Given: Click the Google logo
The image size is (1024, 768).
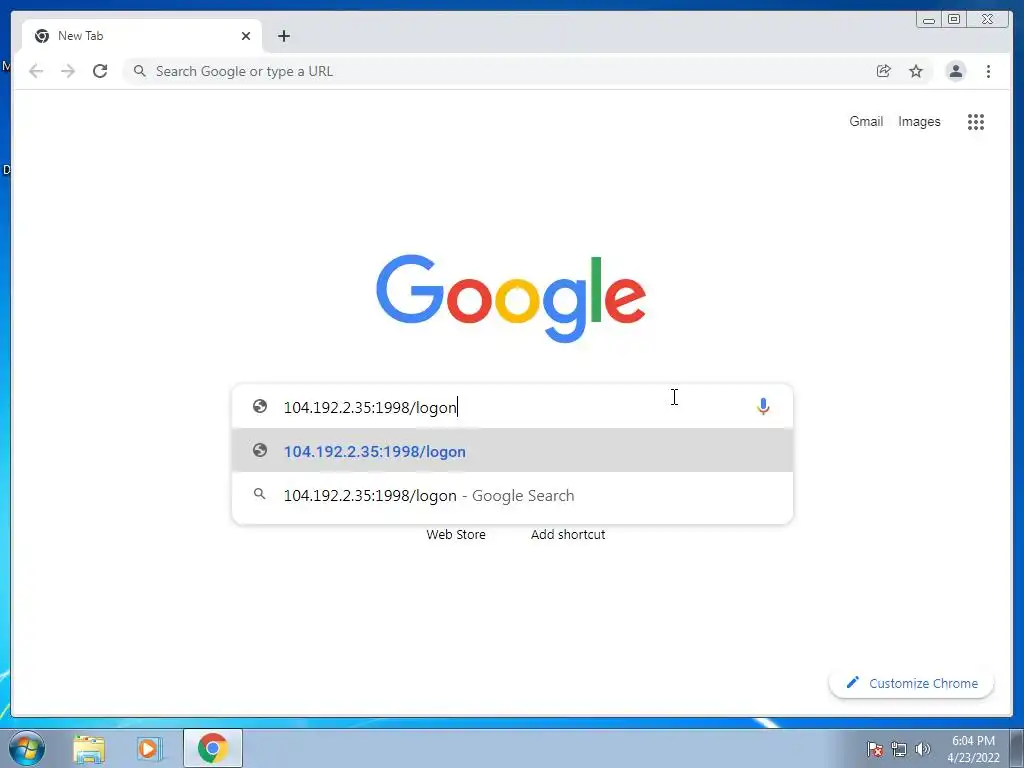Looking at the screenshot, I should click(x=511, y=298).
